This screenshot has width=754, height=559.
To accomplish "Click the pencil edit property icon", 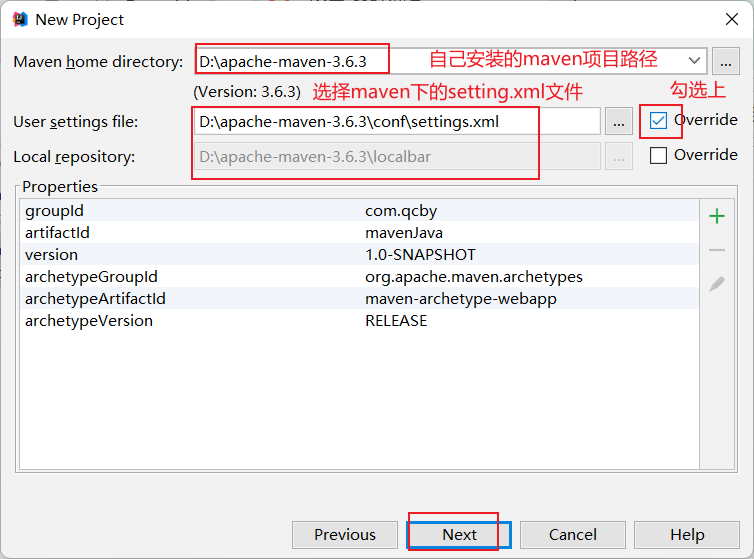I will 716,284.
